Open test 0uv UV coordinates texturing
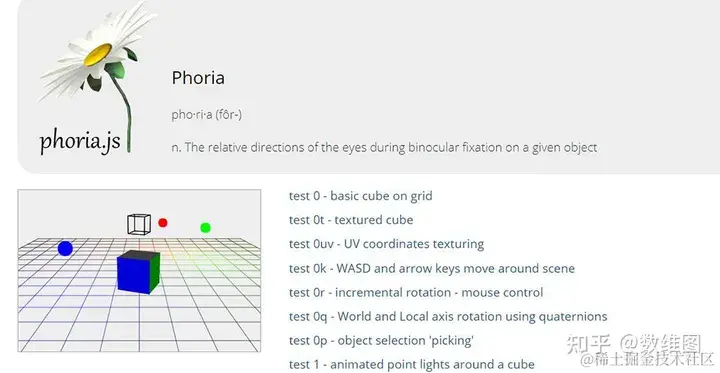This screenshot has height=373, width=720. point(386,244)
